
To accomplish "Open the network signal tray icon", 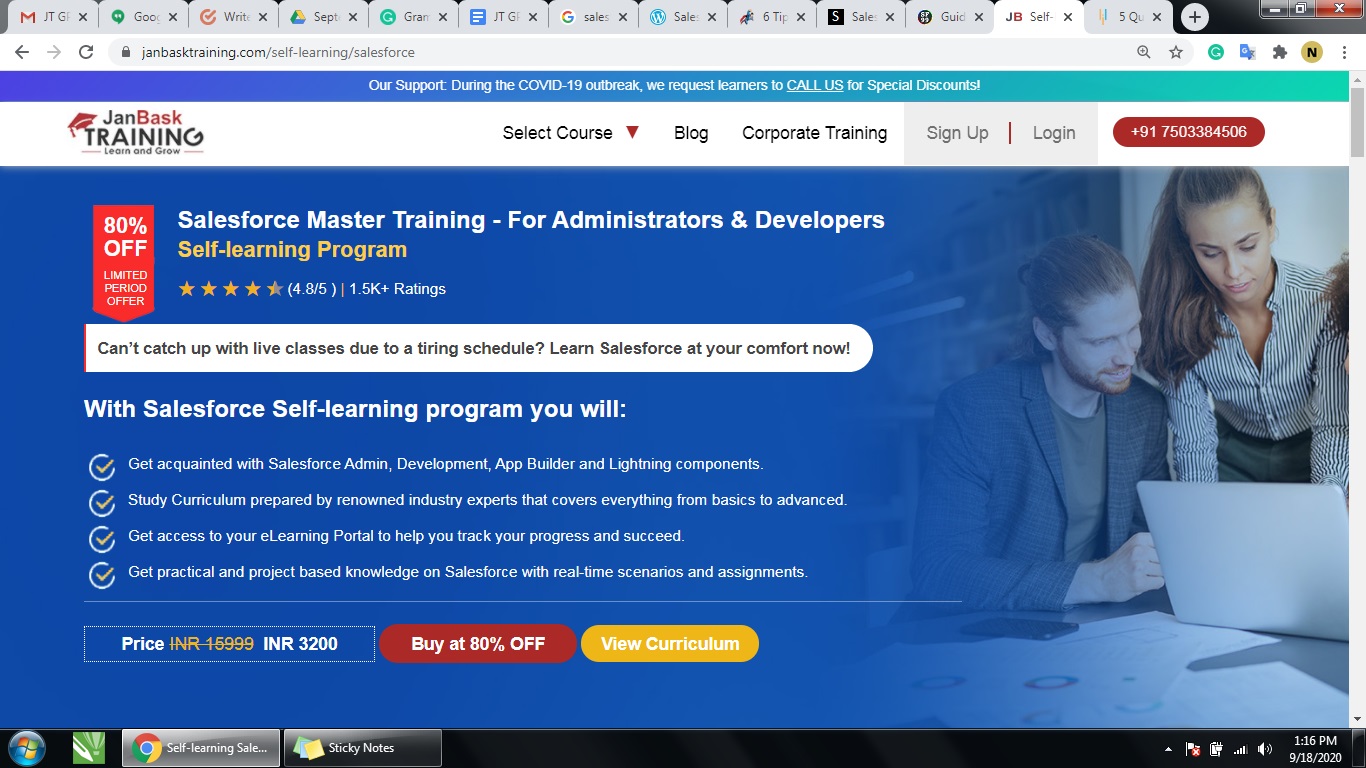I will [1241, 749].
